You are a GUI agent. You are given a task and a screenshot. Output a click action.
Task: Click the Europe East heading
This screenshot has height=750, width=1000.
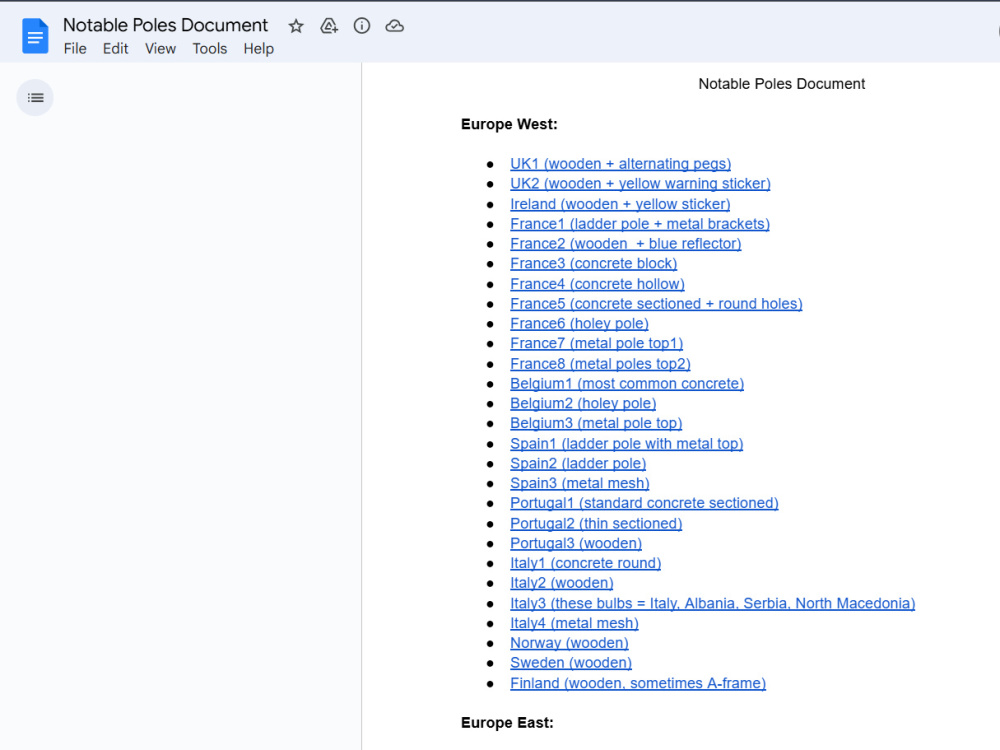tap(507, 722)
